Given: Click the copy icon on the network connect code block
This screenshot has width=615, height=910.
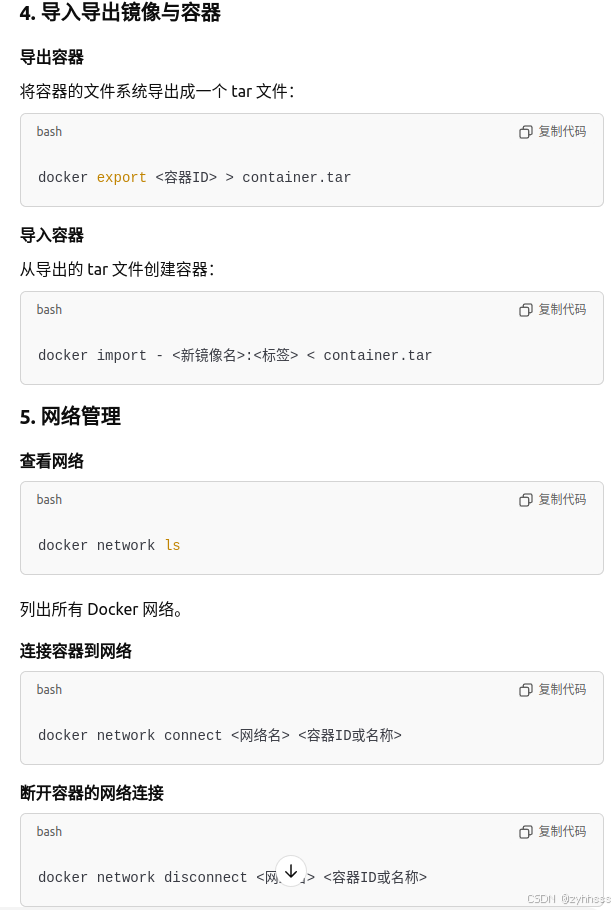Looking at the screenshot, I should click(525, 689).
